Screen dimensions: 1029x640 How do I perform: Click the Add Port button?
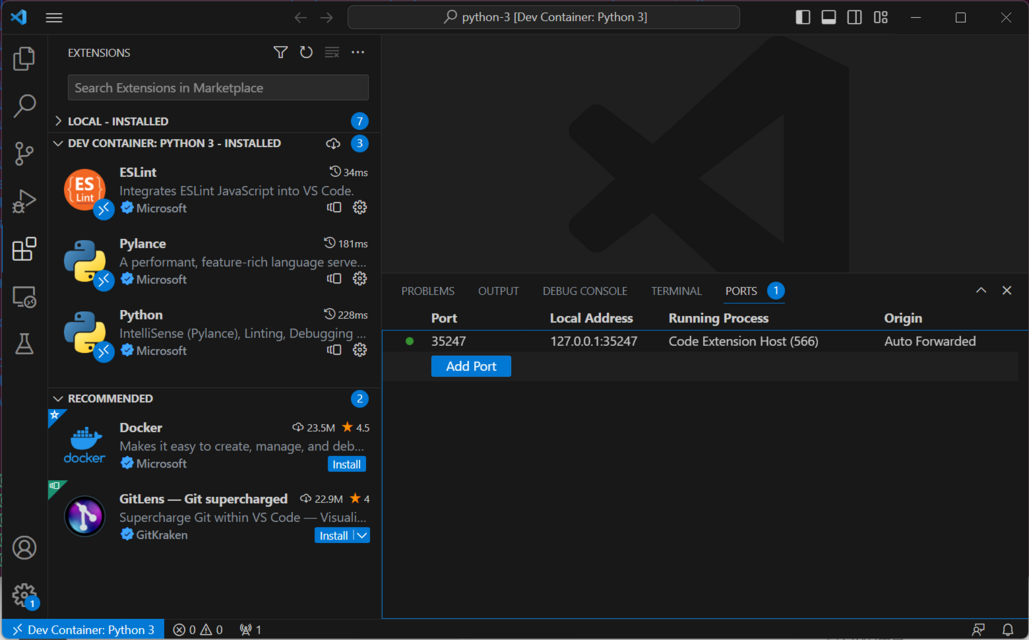(471, 367)
